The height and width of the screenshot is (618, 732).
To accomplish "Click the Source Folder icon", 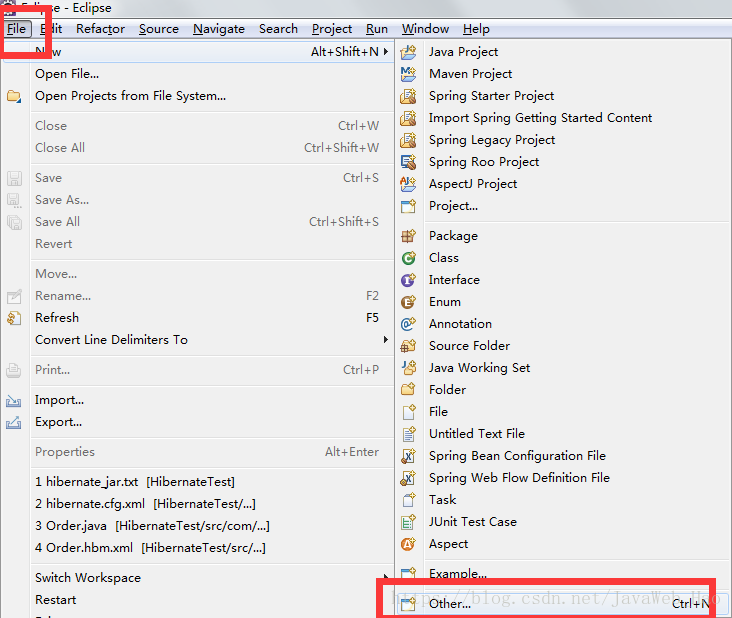I will [x=408, y=345].
